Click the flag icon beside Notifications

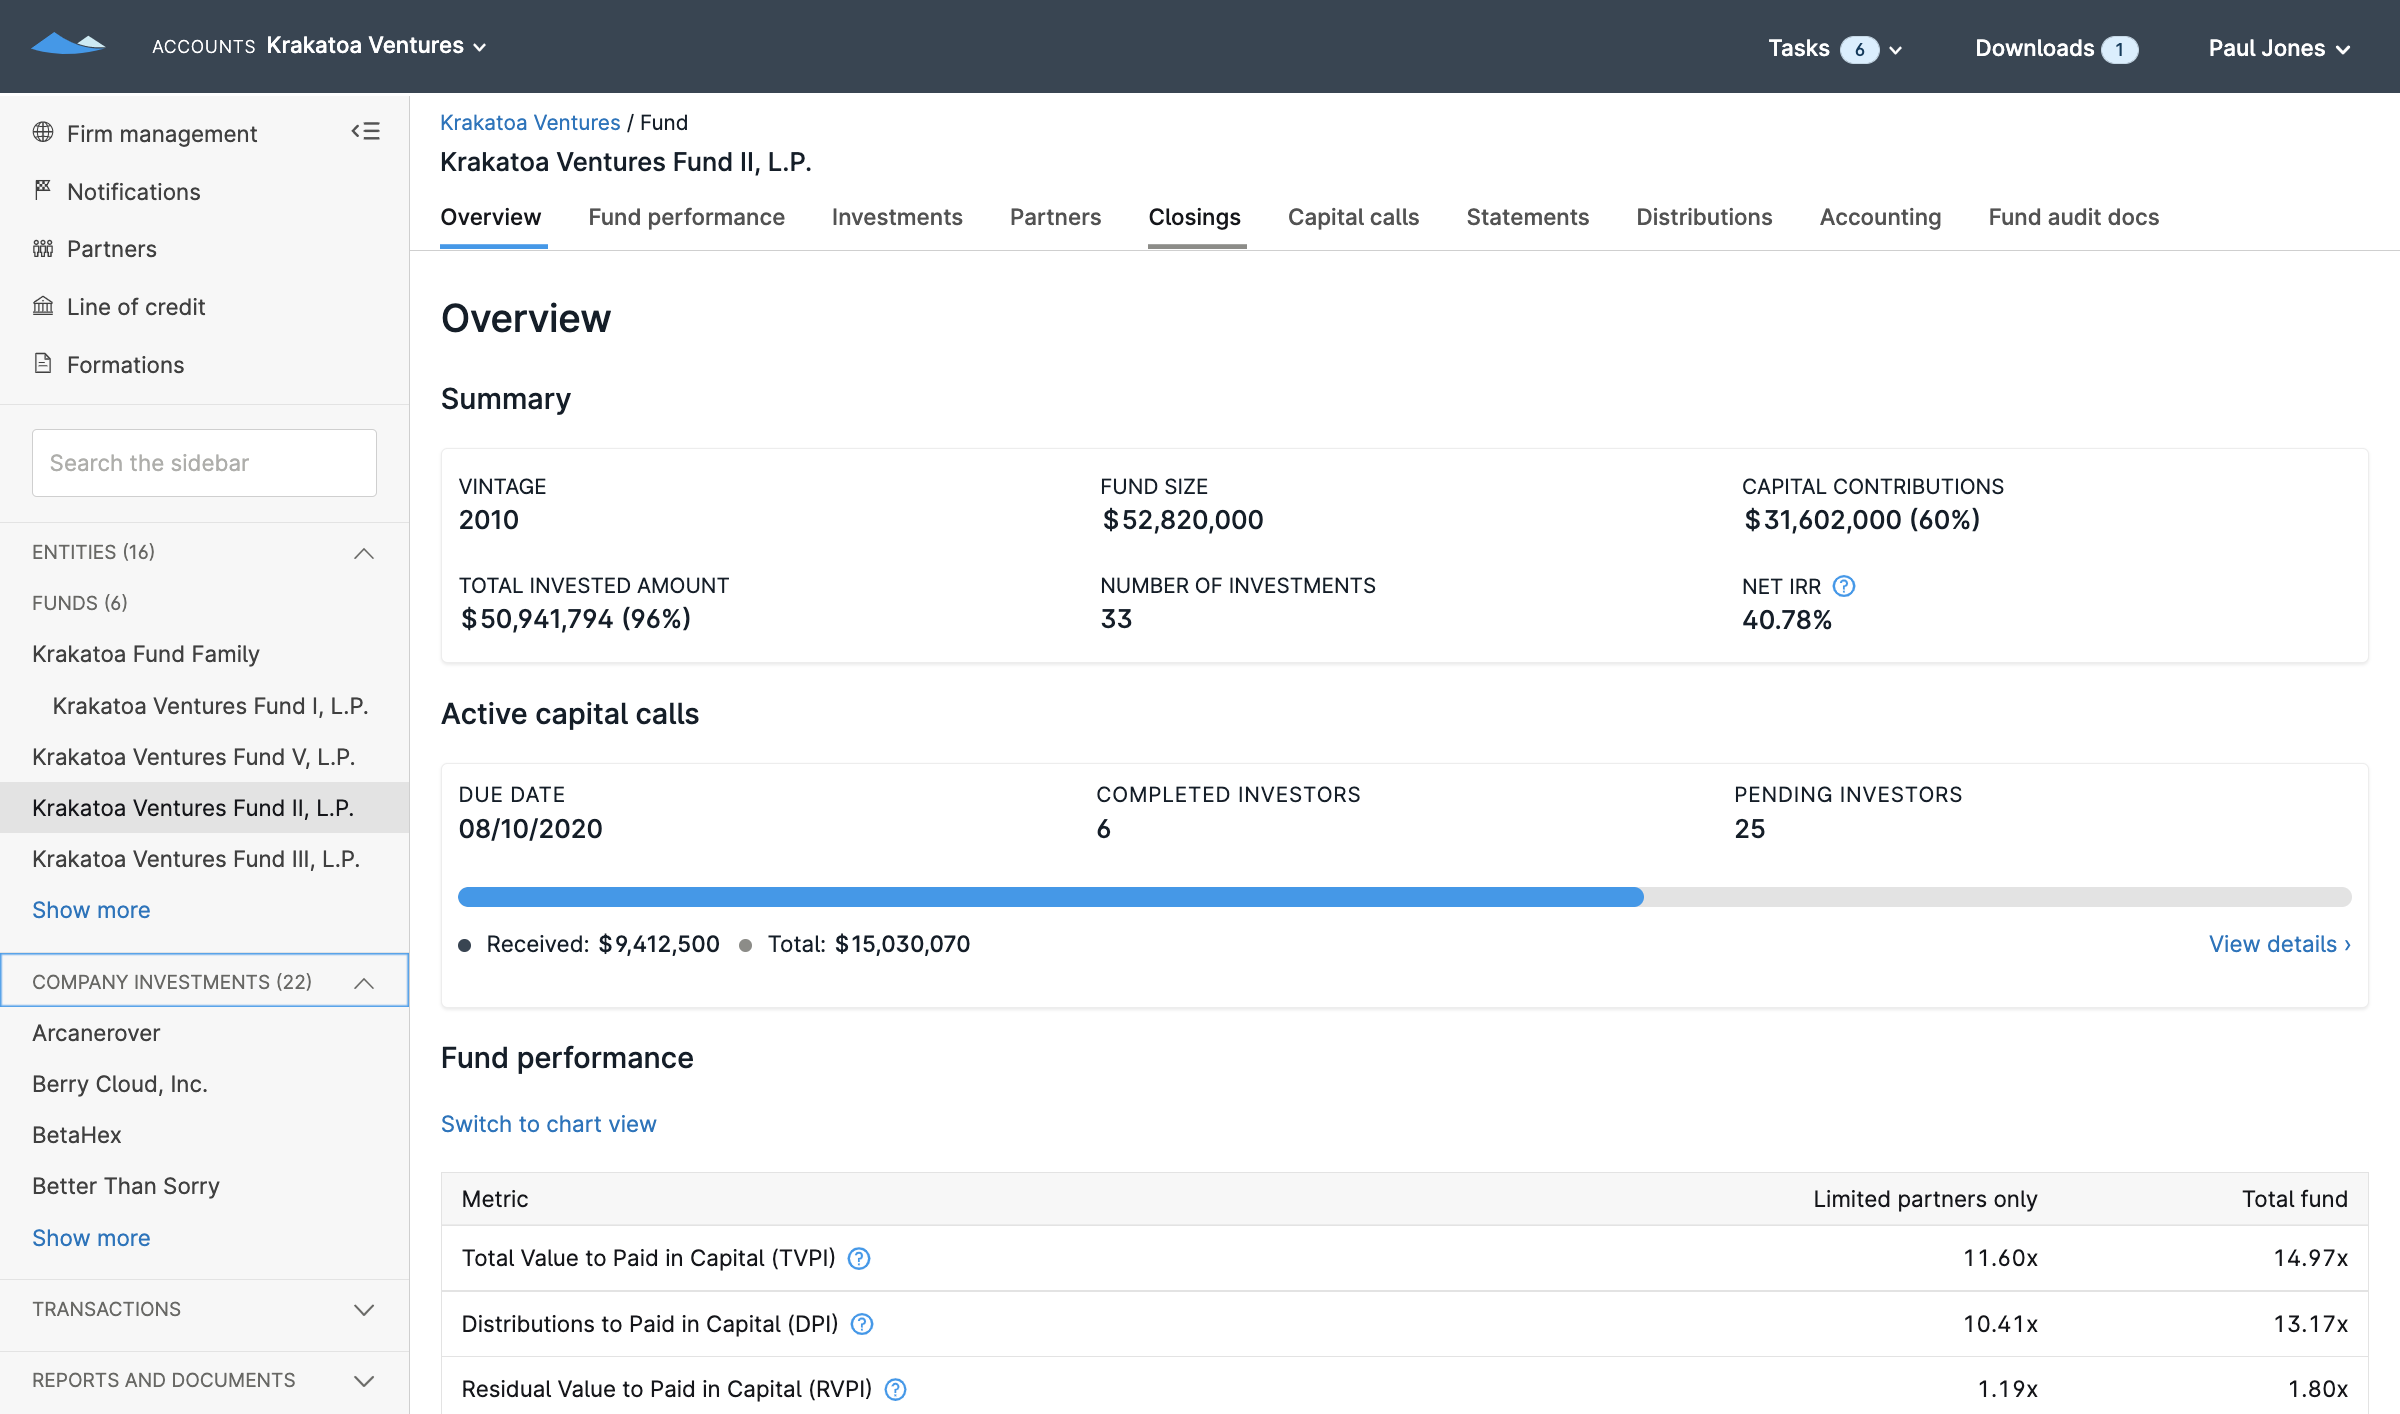click(x=43, y=190)
